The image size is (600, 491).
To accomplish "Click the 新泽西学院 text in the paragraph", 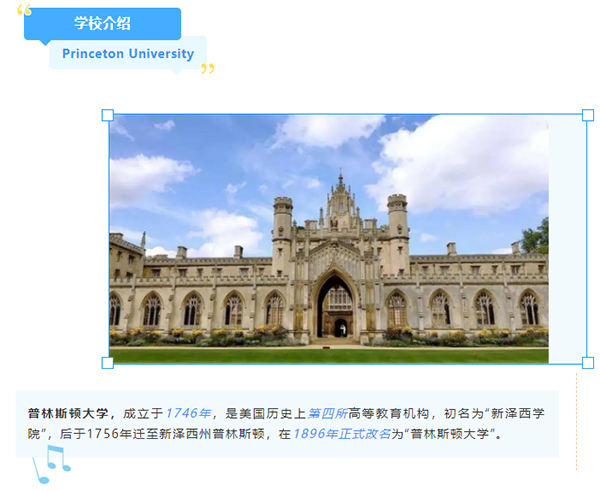I will (x=286, y=424).
